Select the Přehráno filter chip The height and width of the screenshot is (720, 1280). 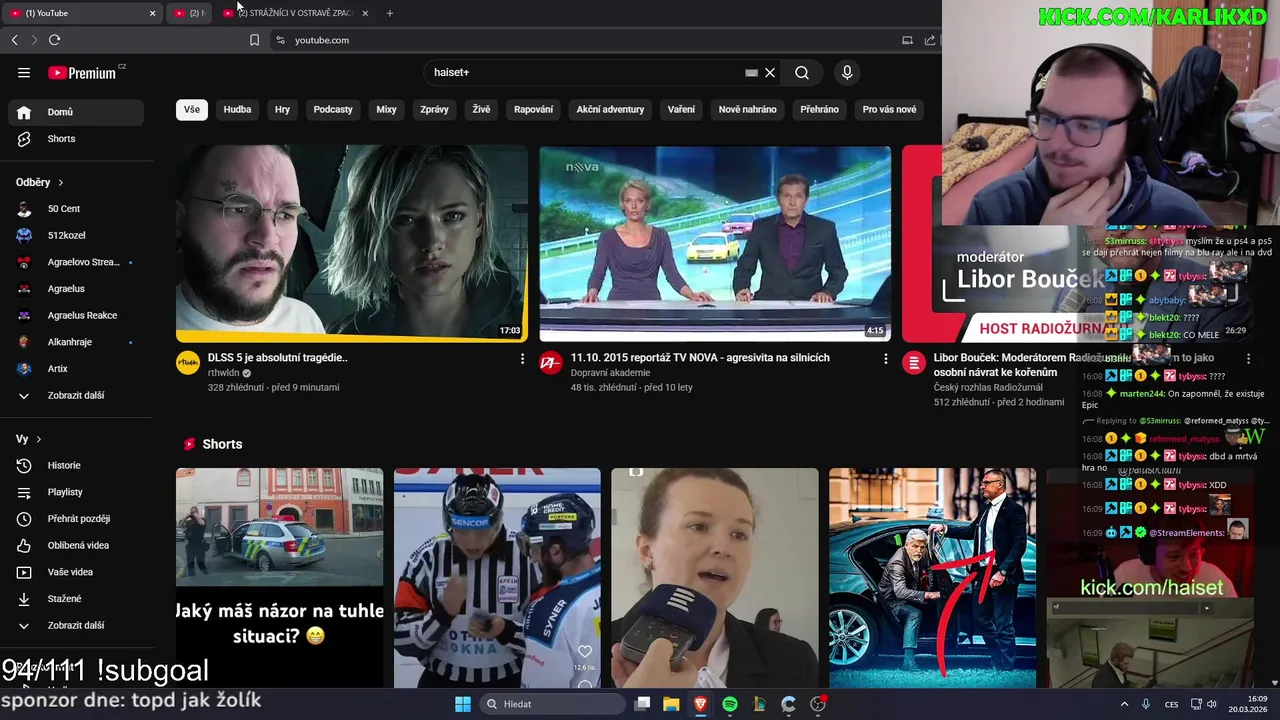pyautogui.click(x=819, y=110)
